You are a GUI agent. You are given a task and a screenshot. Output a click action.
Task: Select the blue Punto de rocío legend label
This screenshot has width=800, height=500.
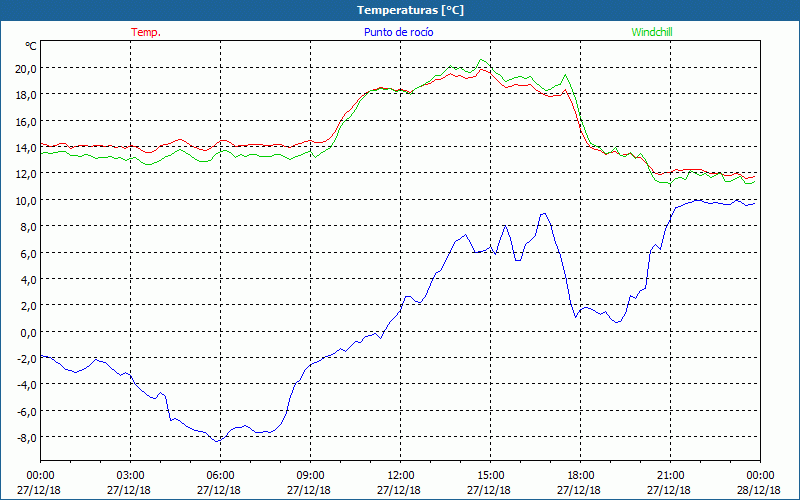pyautogui.click(x=398, y=32)
